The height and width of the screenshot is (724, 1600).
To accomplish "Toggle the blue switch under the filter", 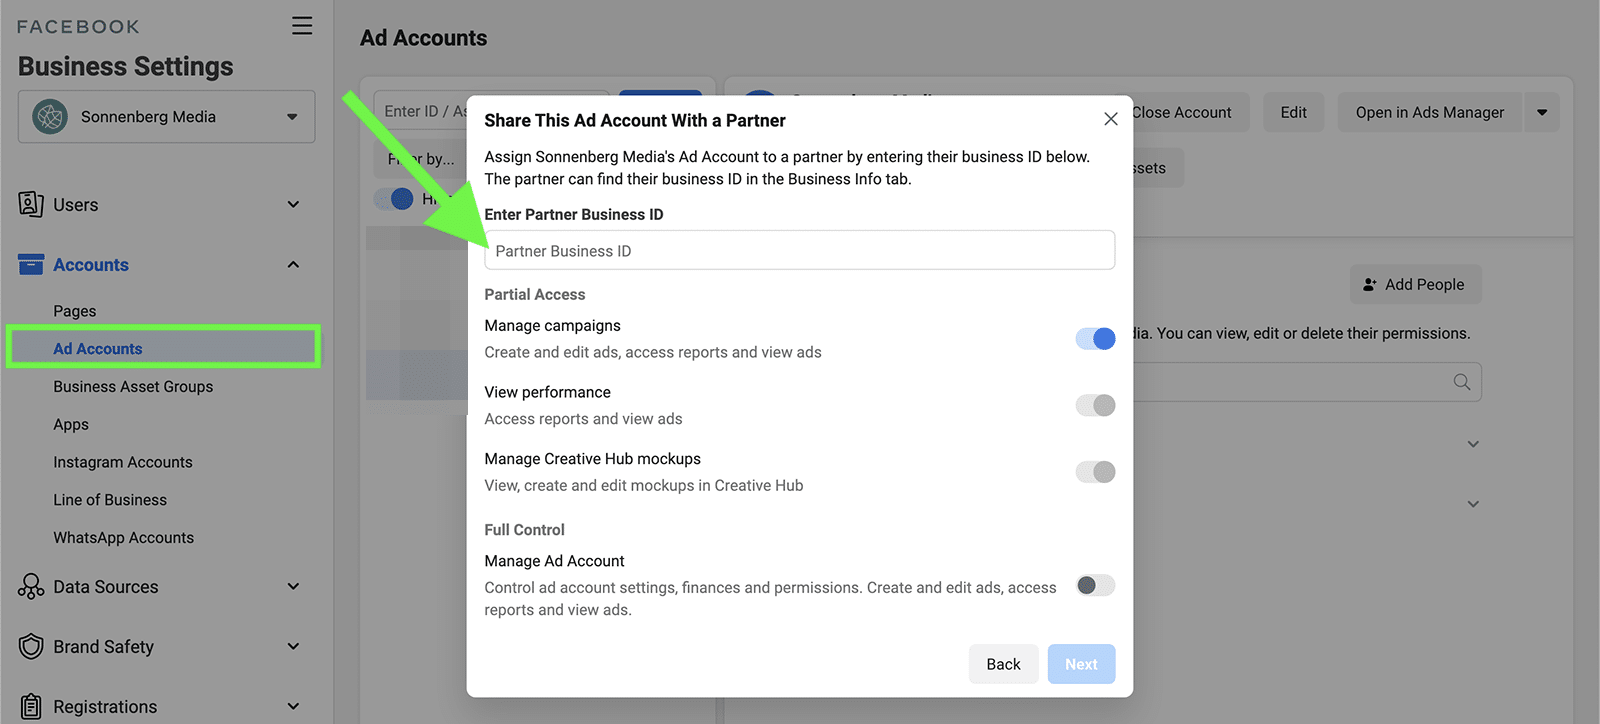I will (394, 198).
